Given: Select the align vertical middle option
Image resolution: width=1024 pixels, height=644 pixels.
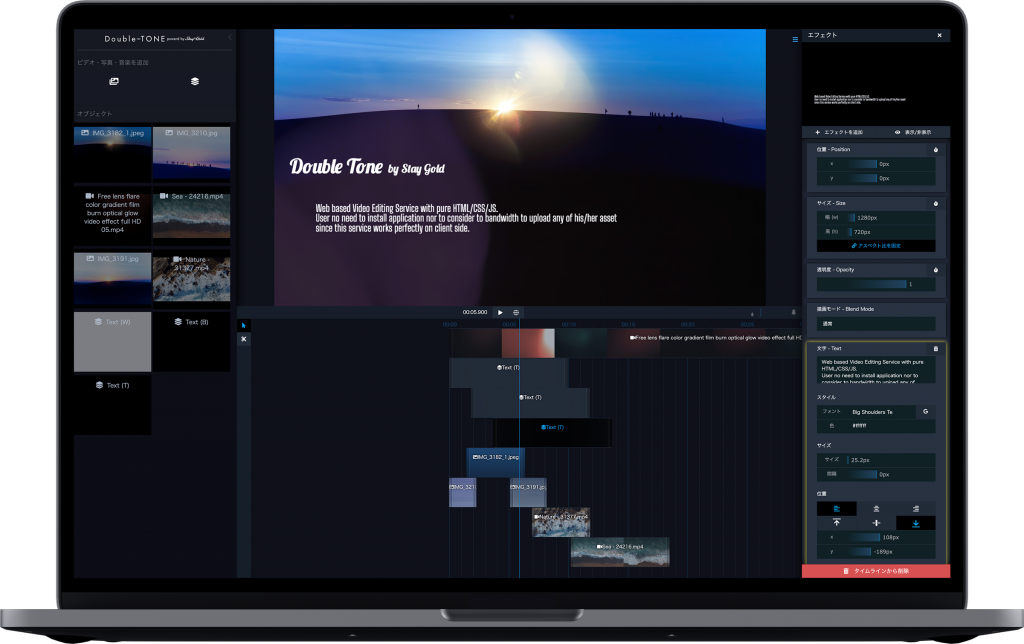Looking at the screenshot, I should point(876,523).
